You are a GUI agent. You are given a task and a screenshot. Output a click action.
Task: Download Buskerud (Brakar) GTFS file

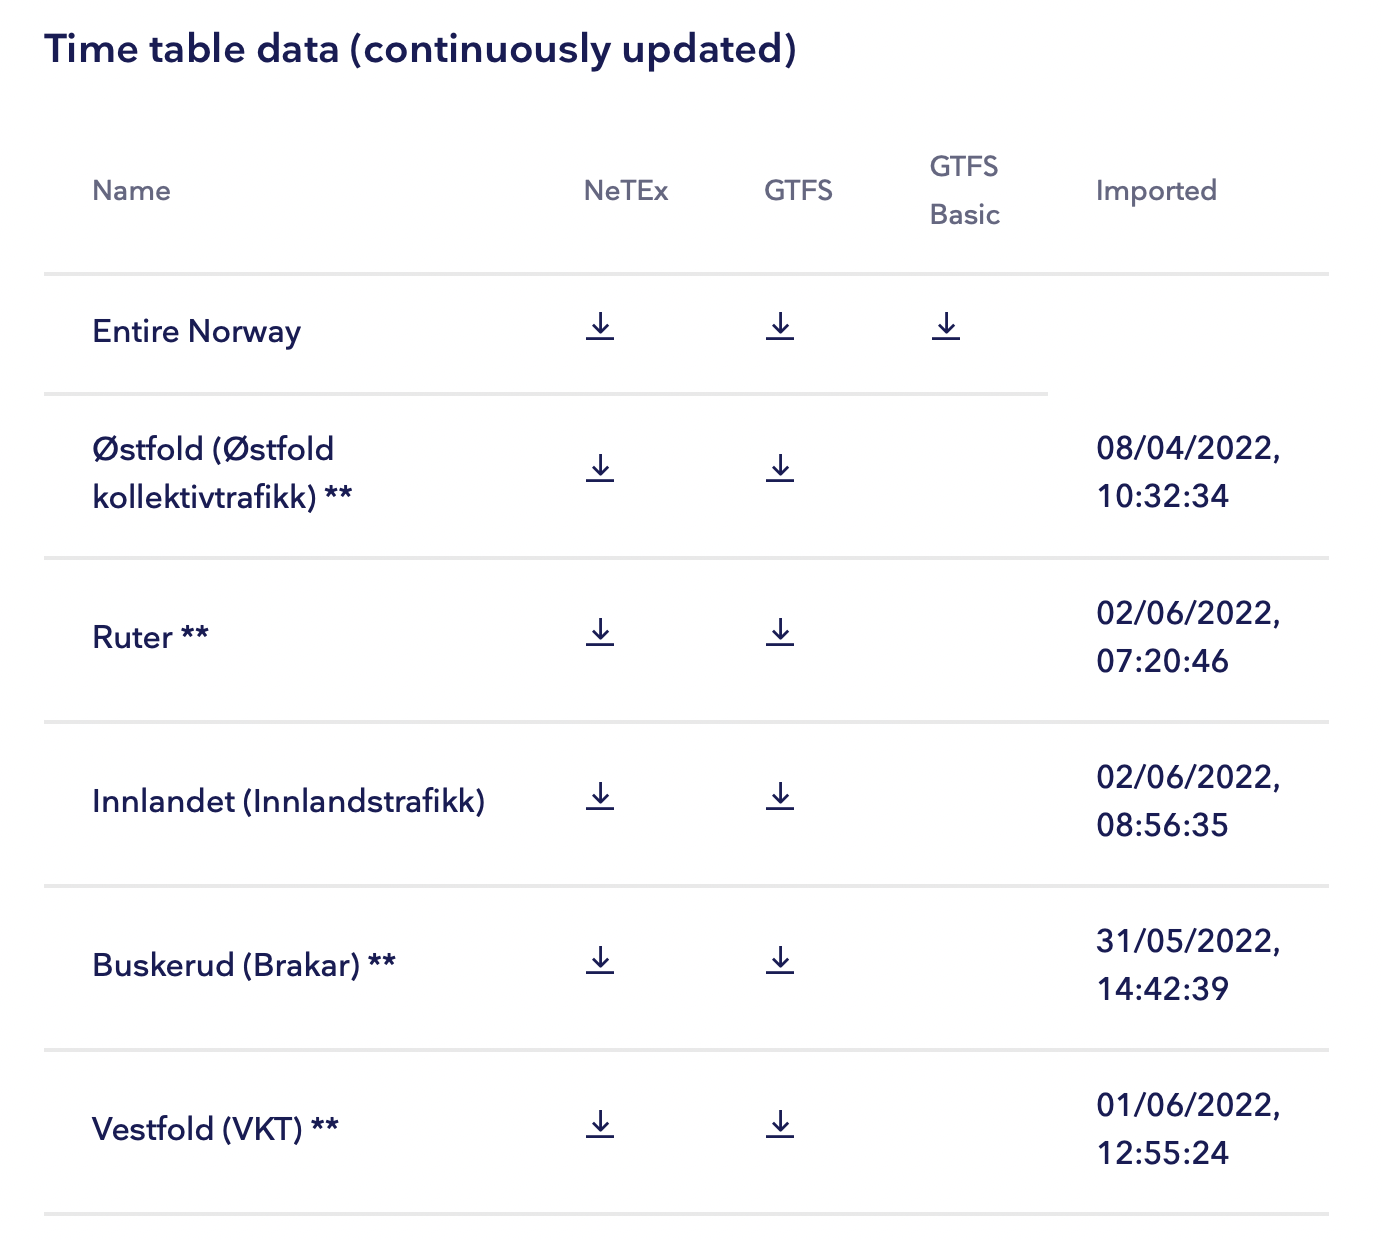780,960
